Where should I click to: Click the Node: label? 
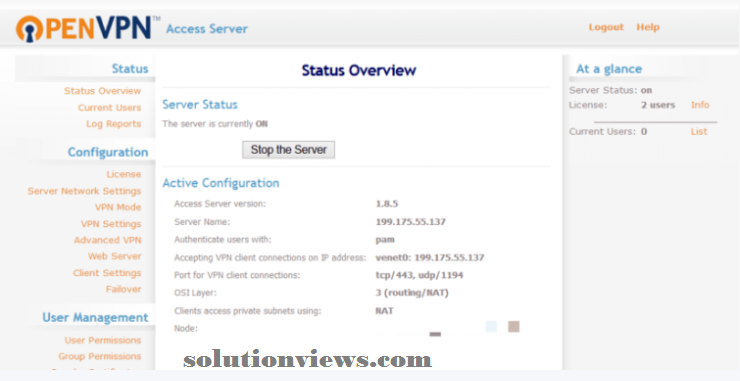click(x=186, y=329)
